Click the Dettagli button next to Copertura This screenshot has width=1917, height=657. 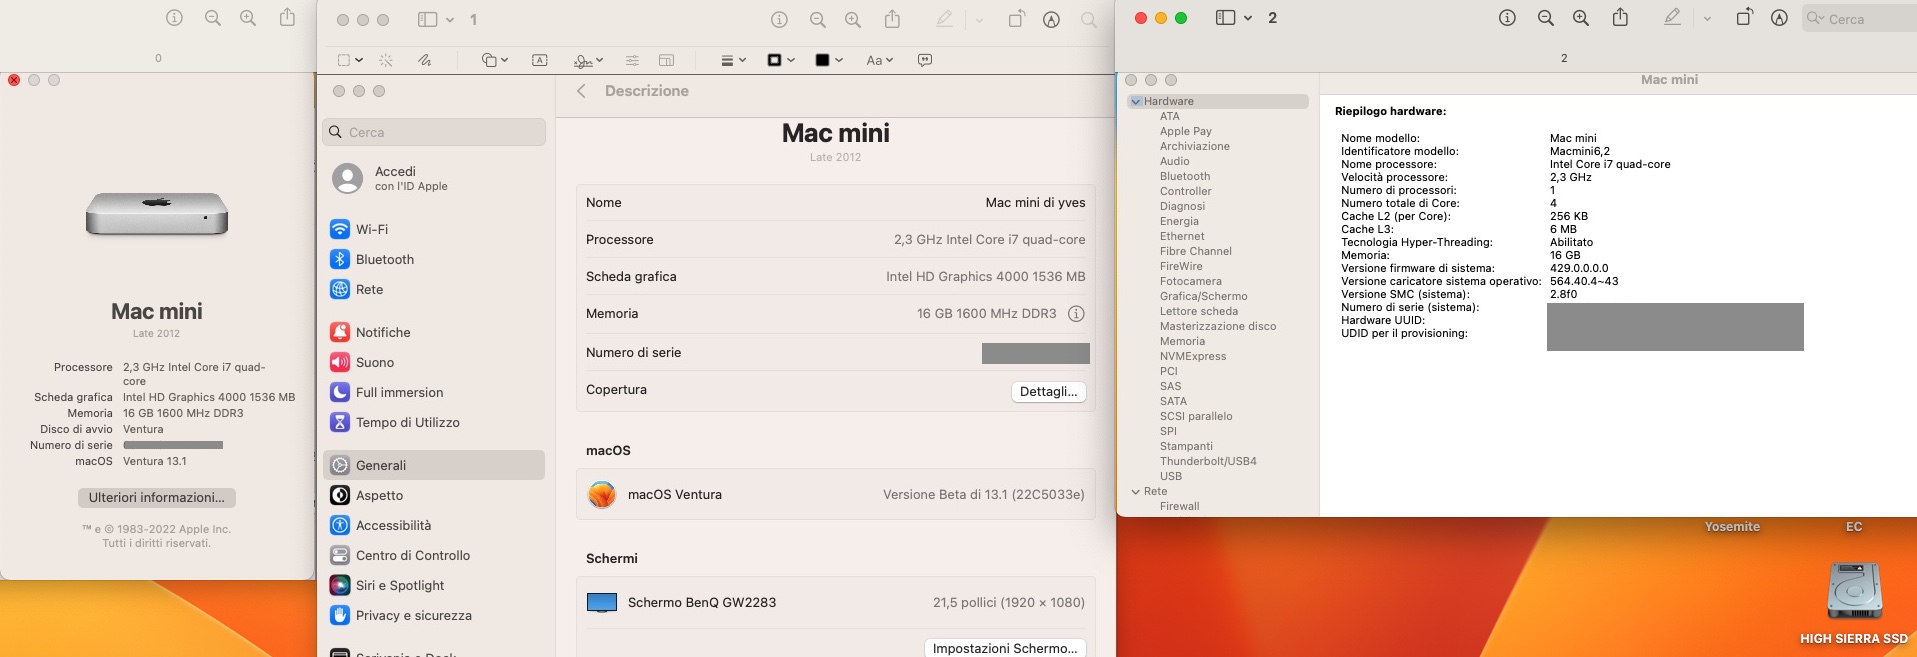pos(1048,391)
